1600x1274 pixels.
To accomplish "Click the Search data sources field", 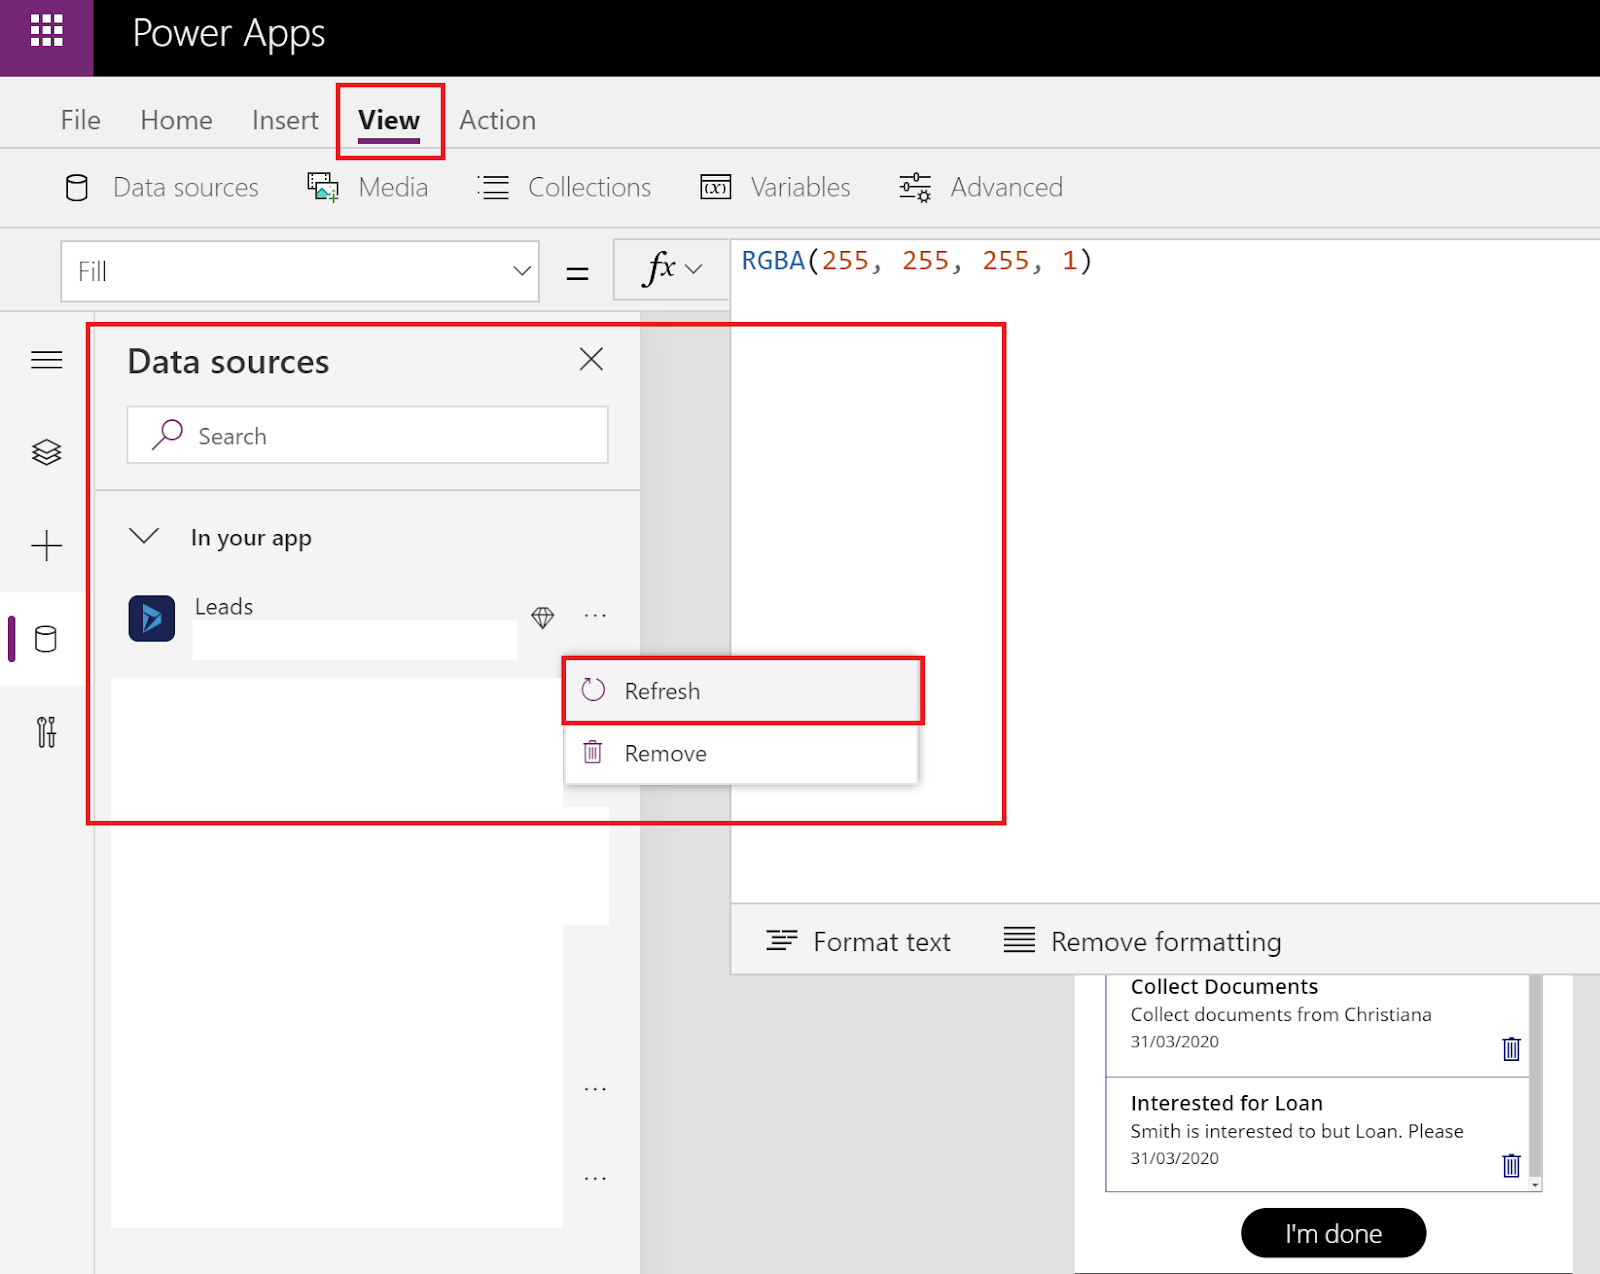I will (x=367, y=435).
